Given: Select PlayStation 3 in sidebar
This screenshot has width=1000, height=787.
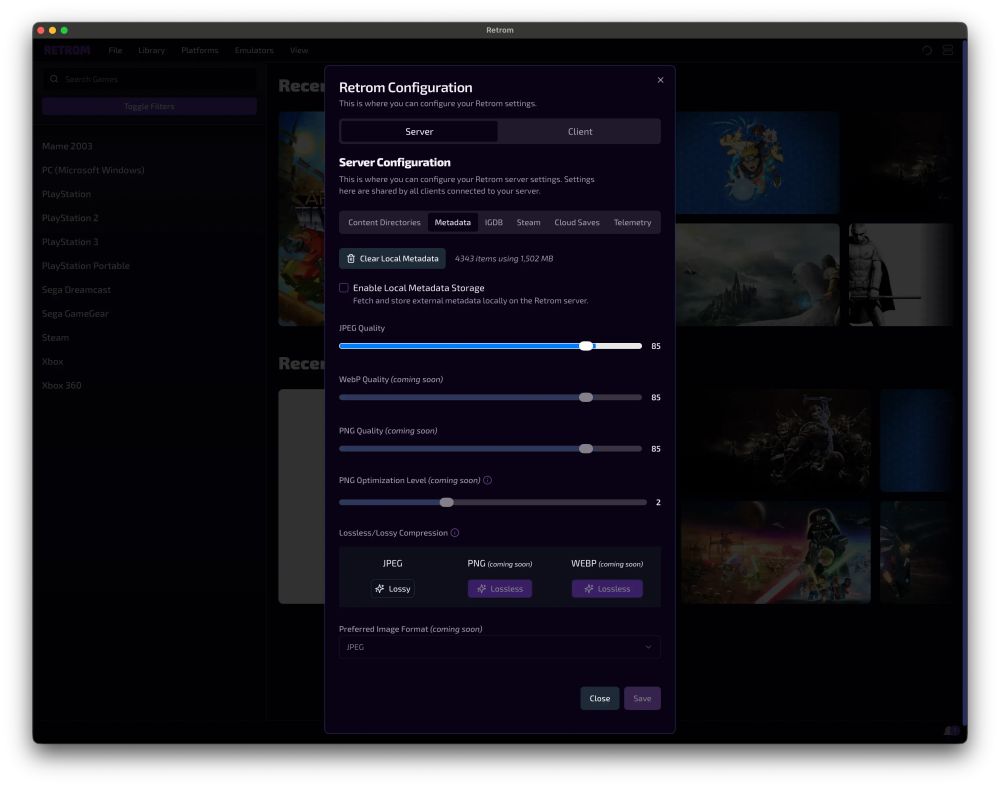Looking at the screenshot, I should [70, 242].
